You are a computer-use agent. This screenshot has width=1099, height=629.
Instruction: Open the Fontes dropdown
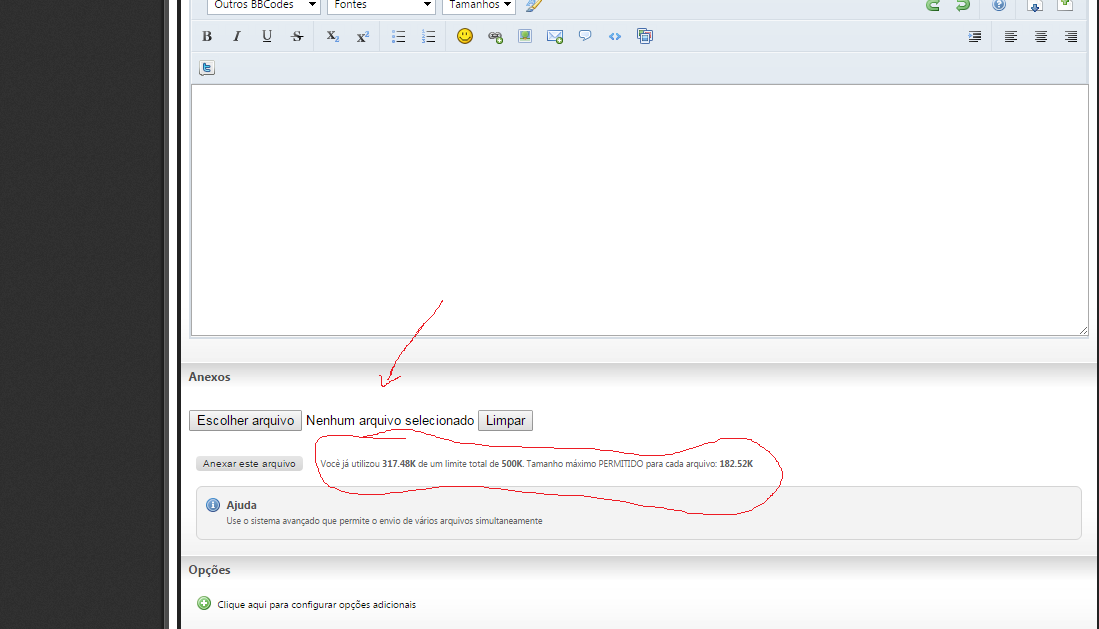click(x=381, y=5)
